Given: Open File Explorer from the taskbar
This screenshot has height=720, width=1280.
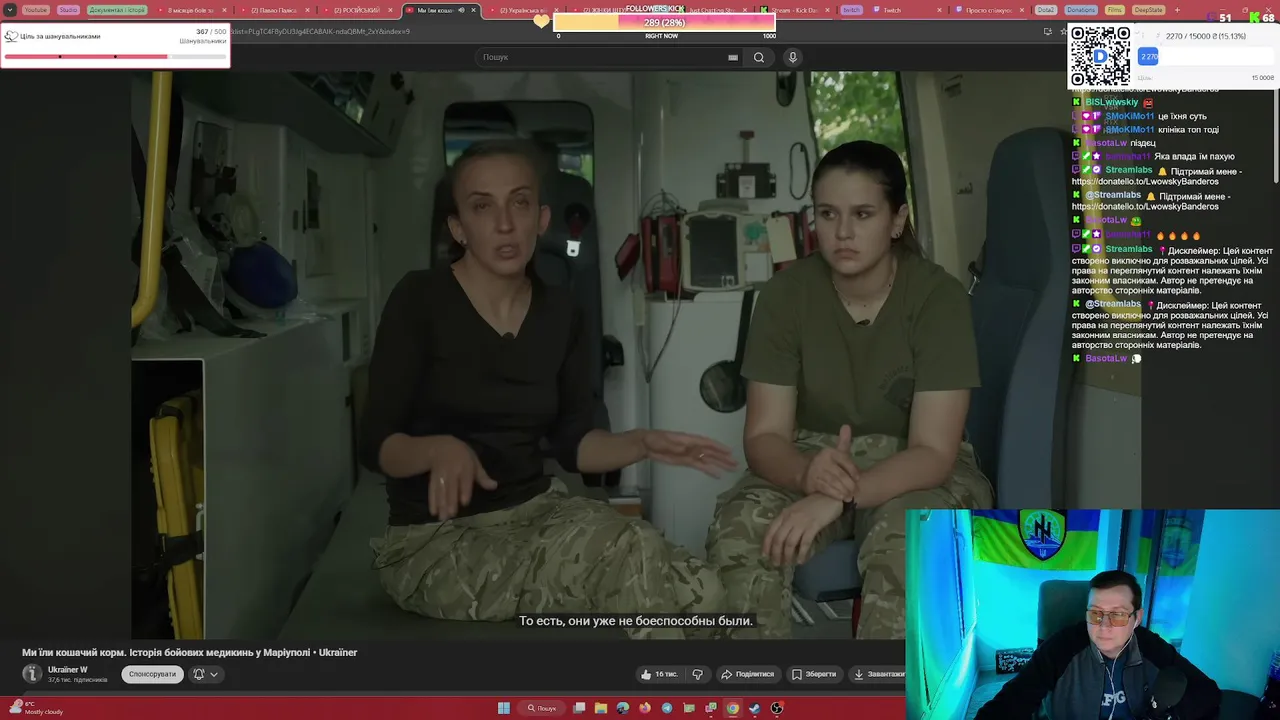Looking at the screenshot, I should pos(601,708).
